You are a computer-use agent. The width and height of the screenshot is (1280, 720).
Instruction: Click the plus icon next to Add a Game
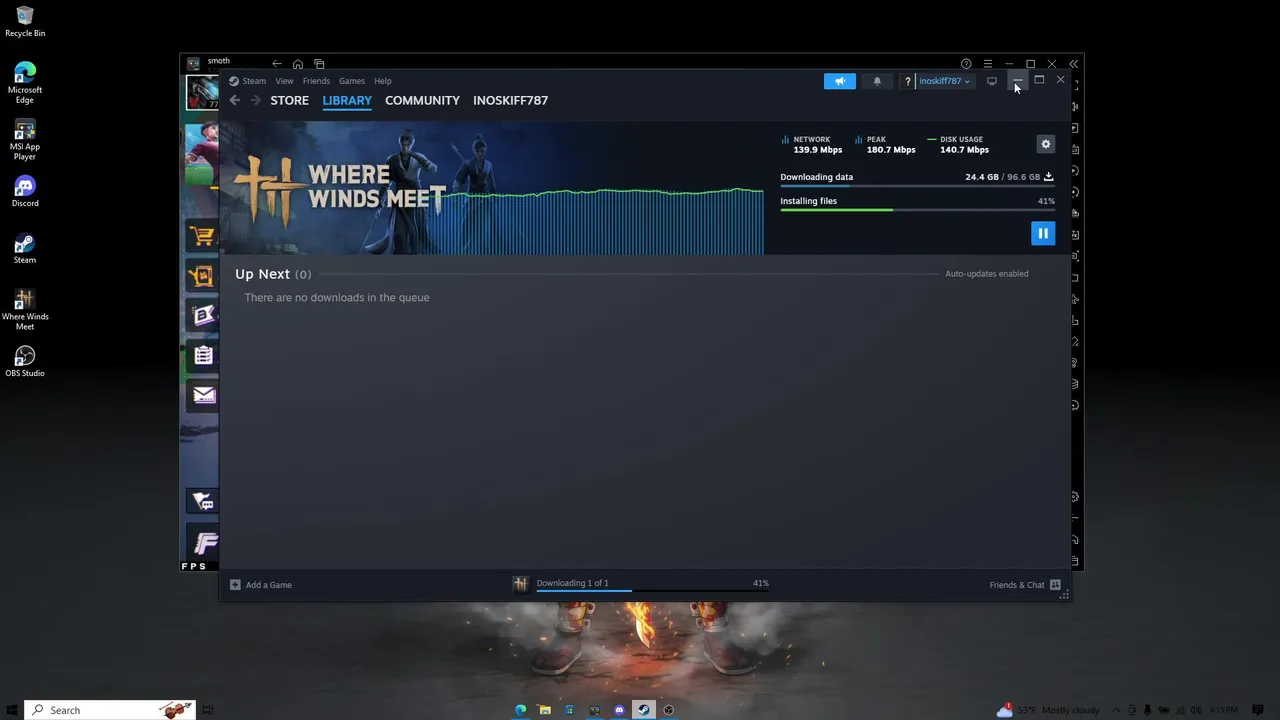(x=235, y=585)
